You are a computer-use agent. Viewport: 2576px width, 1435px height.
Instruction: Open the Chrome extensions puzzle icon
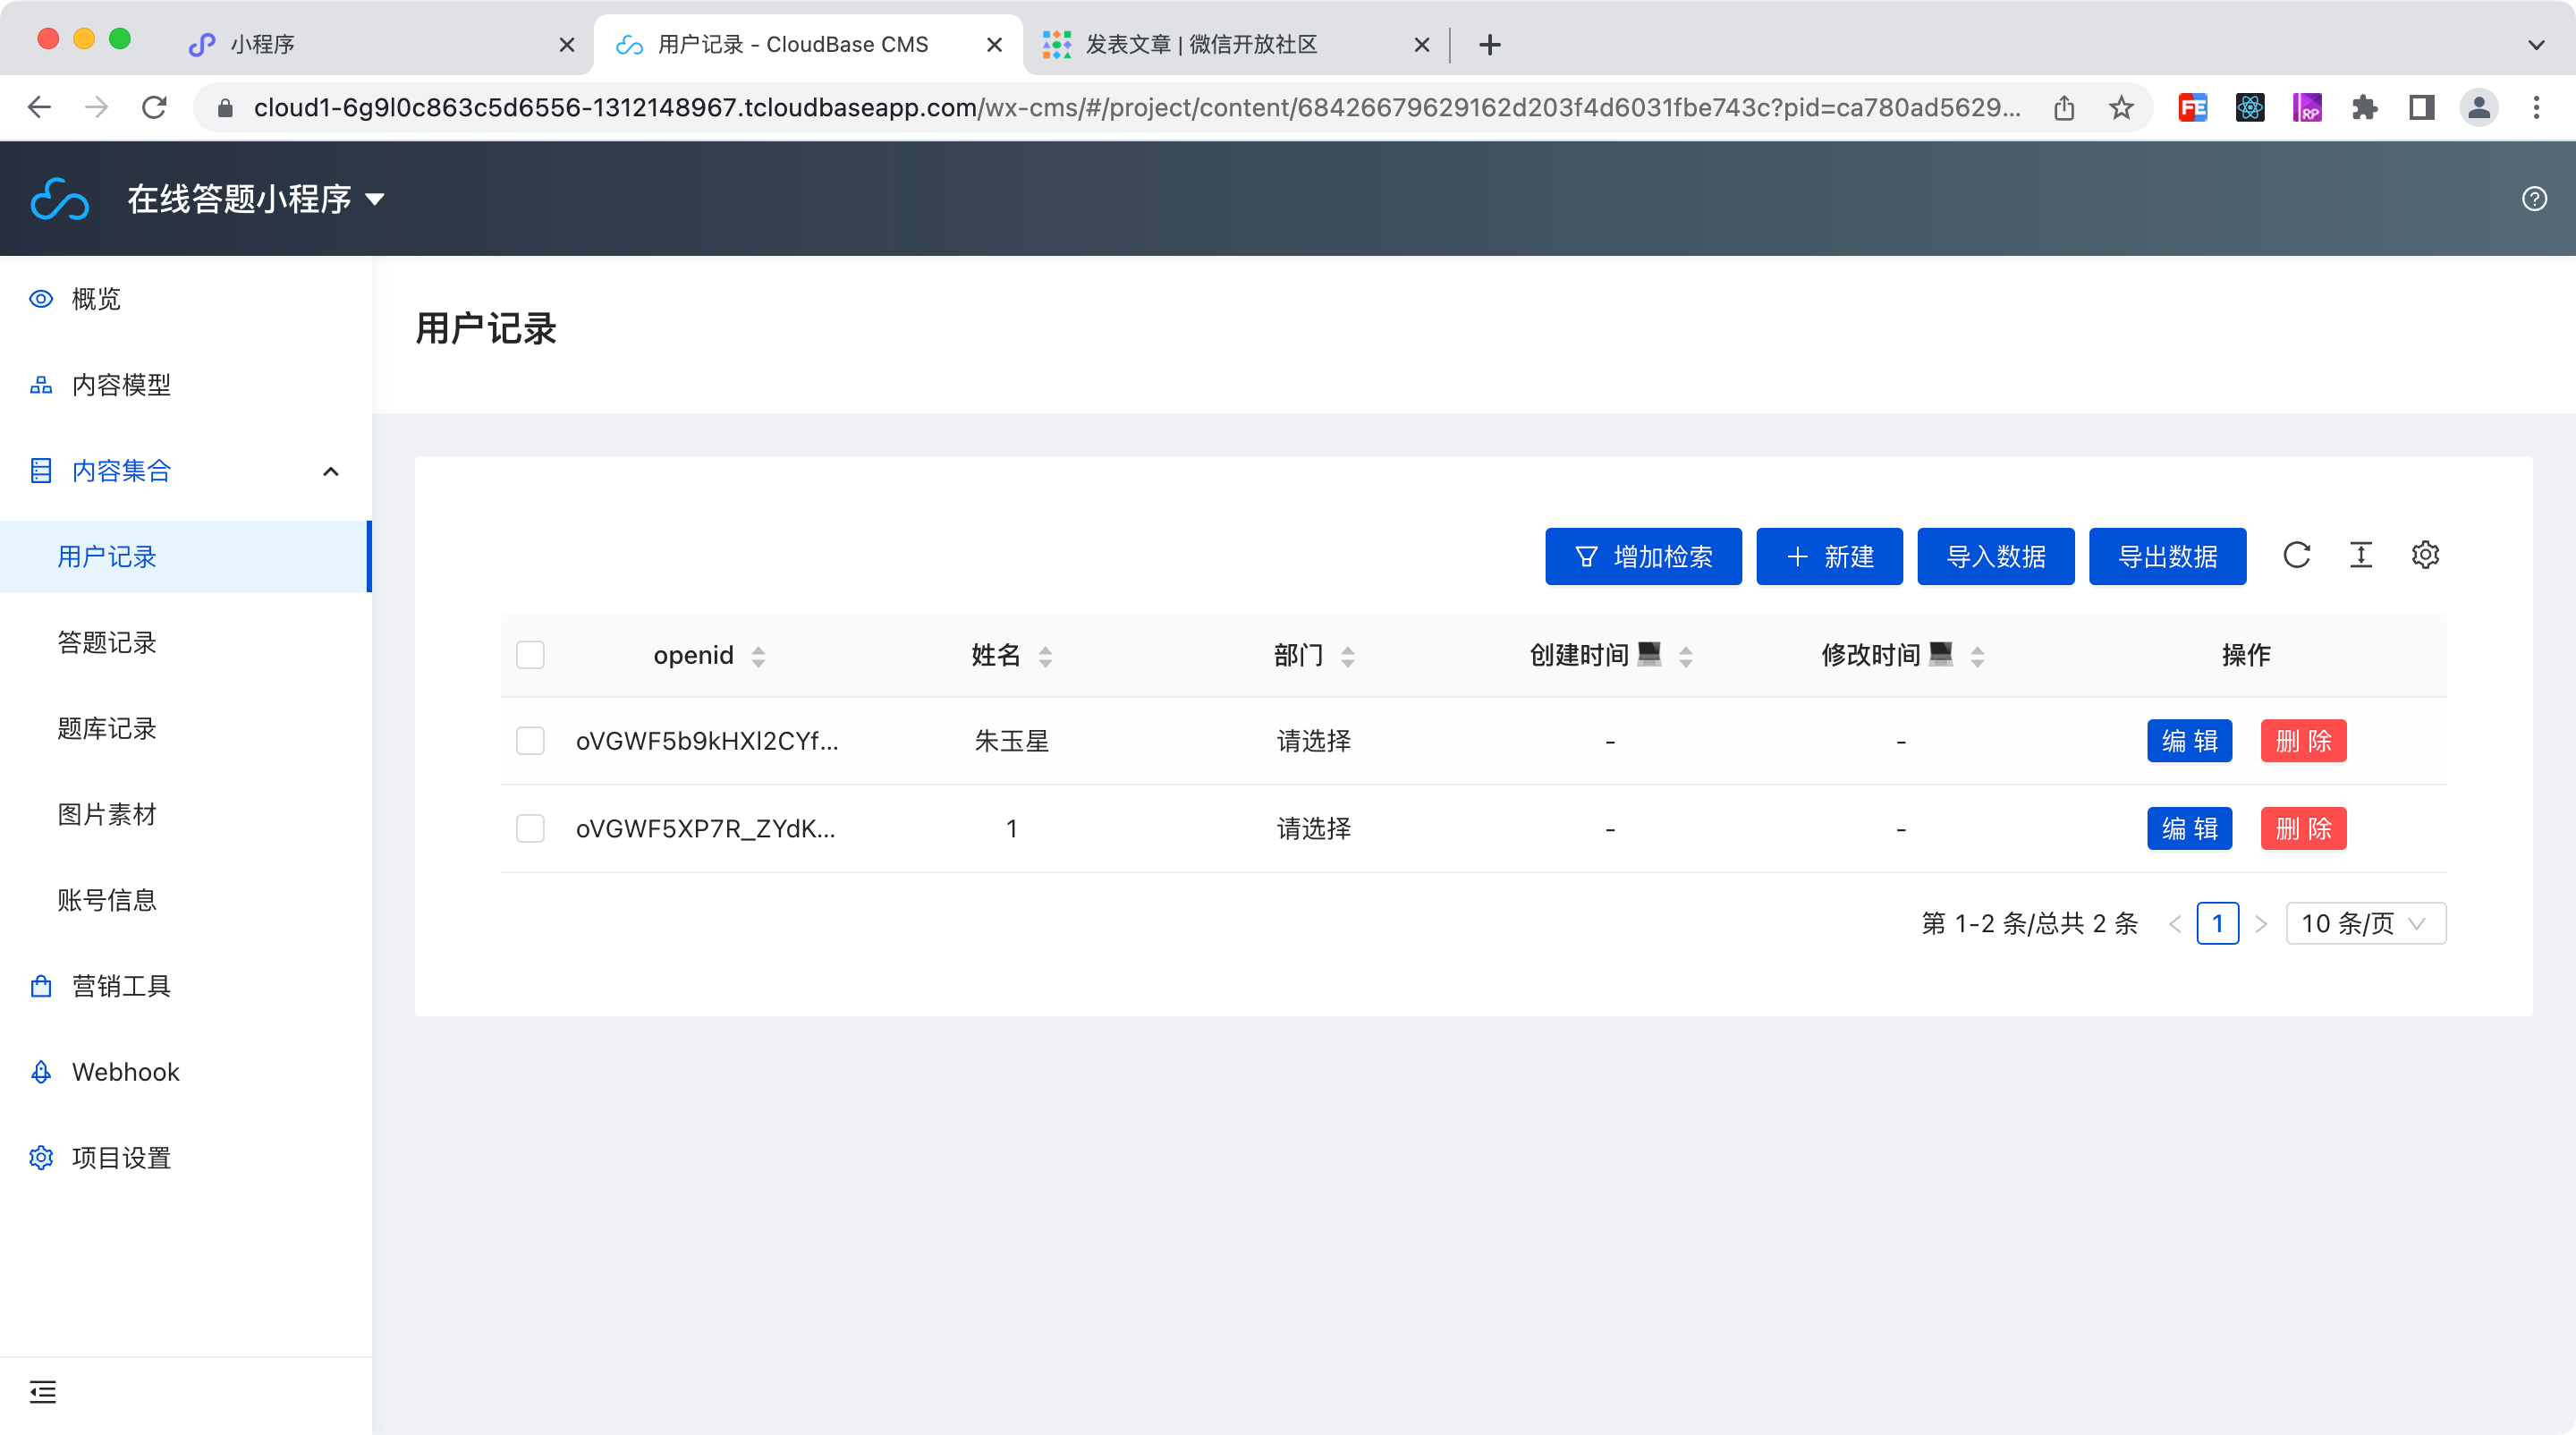point(2364,108)
